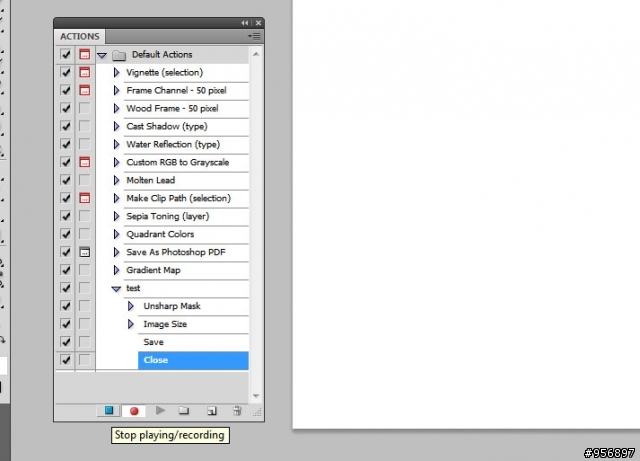
Task: Toggle dialog icon for Vignette (selection)
Action: 84,72
